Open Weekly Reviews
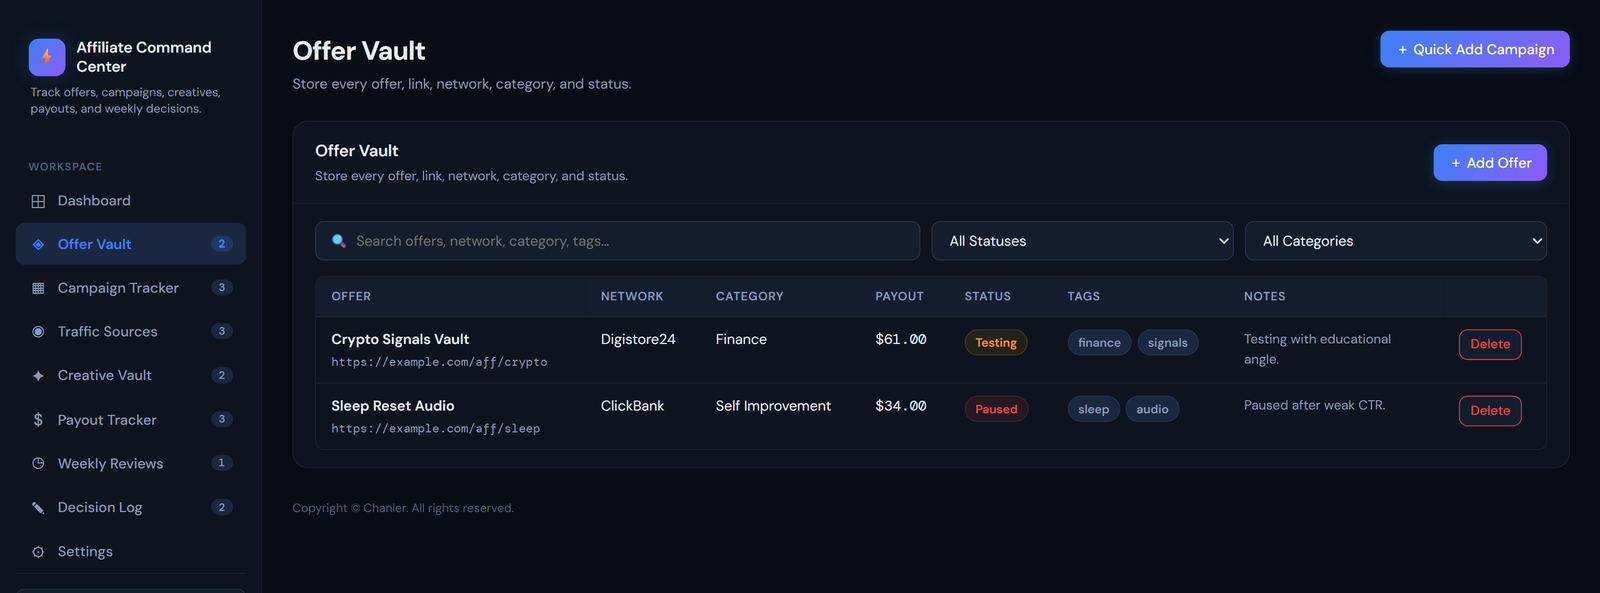 click(x=131, y=464)
